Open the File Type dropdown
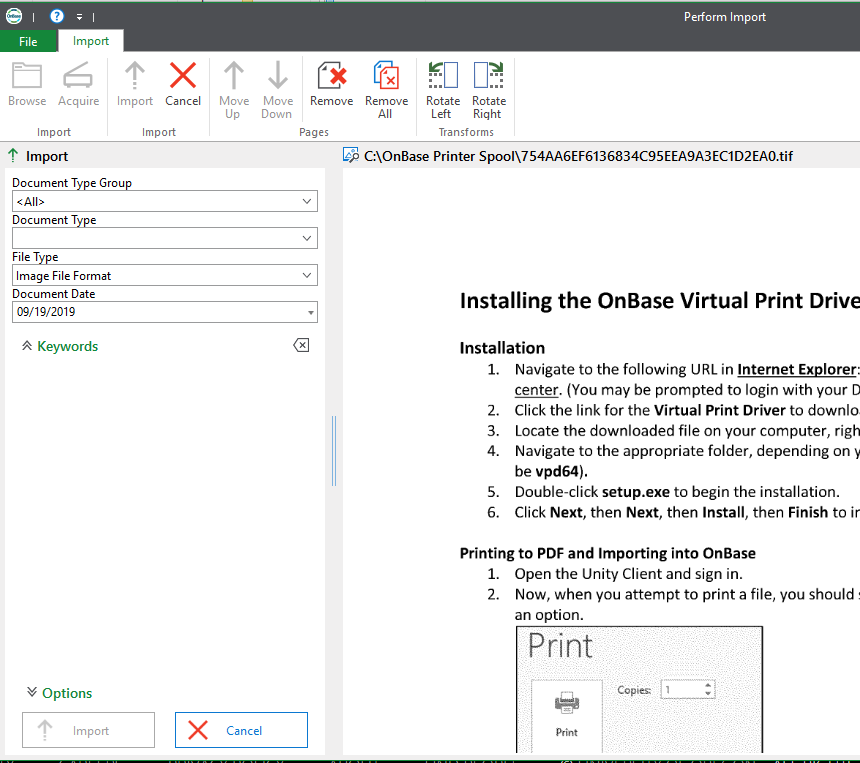860x763 pixels. pos(165,275)
